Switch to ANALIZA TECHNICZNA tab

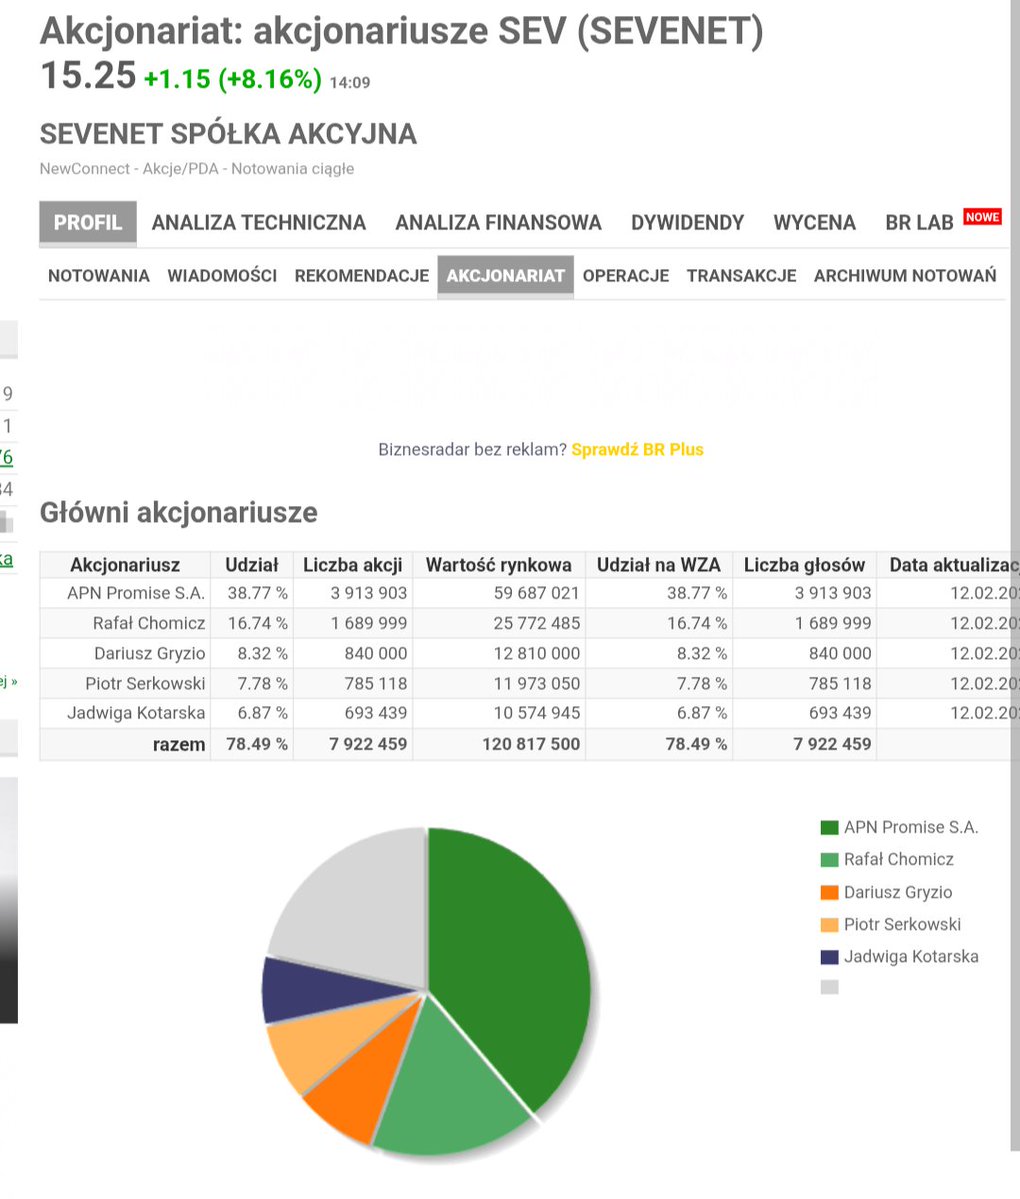pyautogui.click(x=258, y=223)
